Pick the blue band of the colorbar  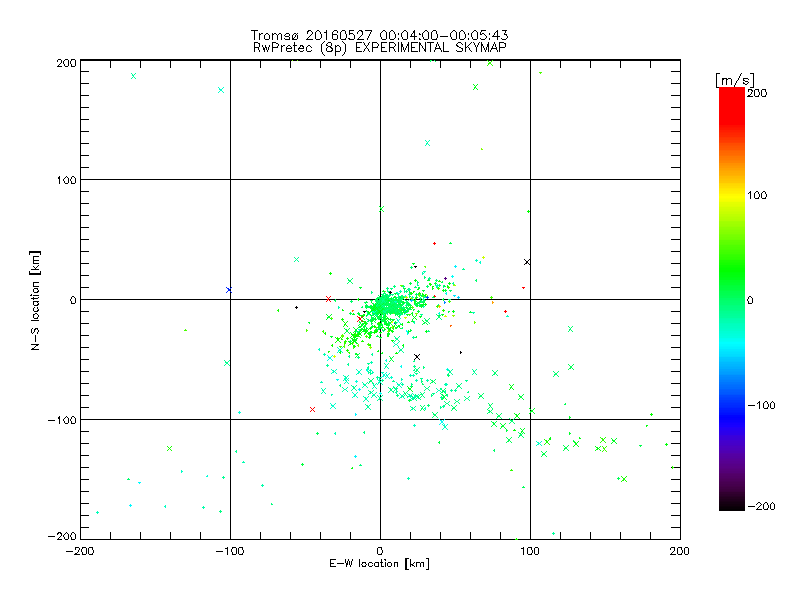coord(732,406)
